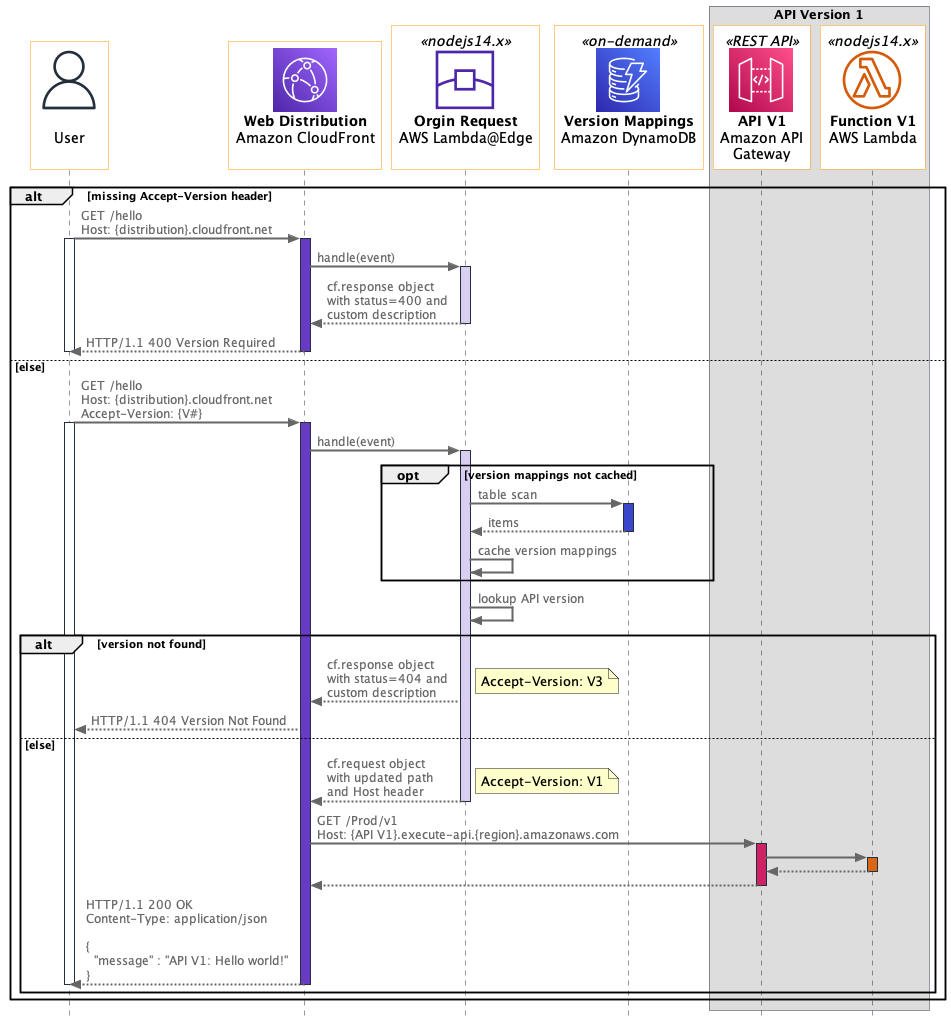Select the Amazon CloudFront Web Distribution icon

[305, 78]
